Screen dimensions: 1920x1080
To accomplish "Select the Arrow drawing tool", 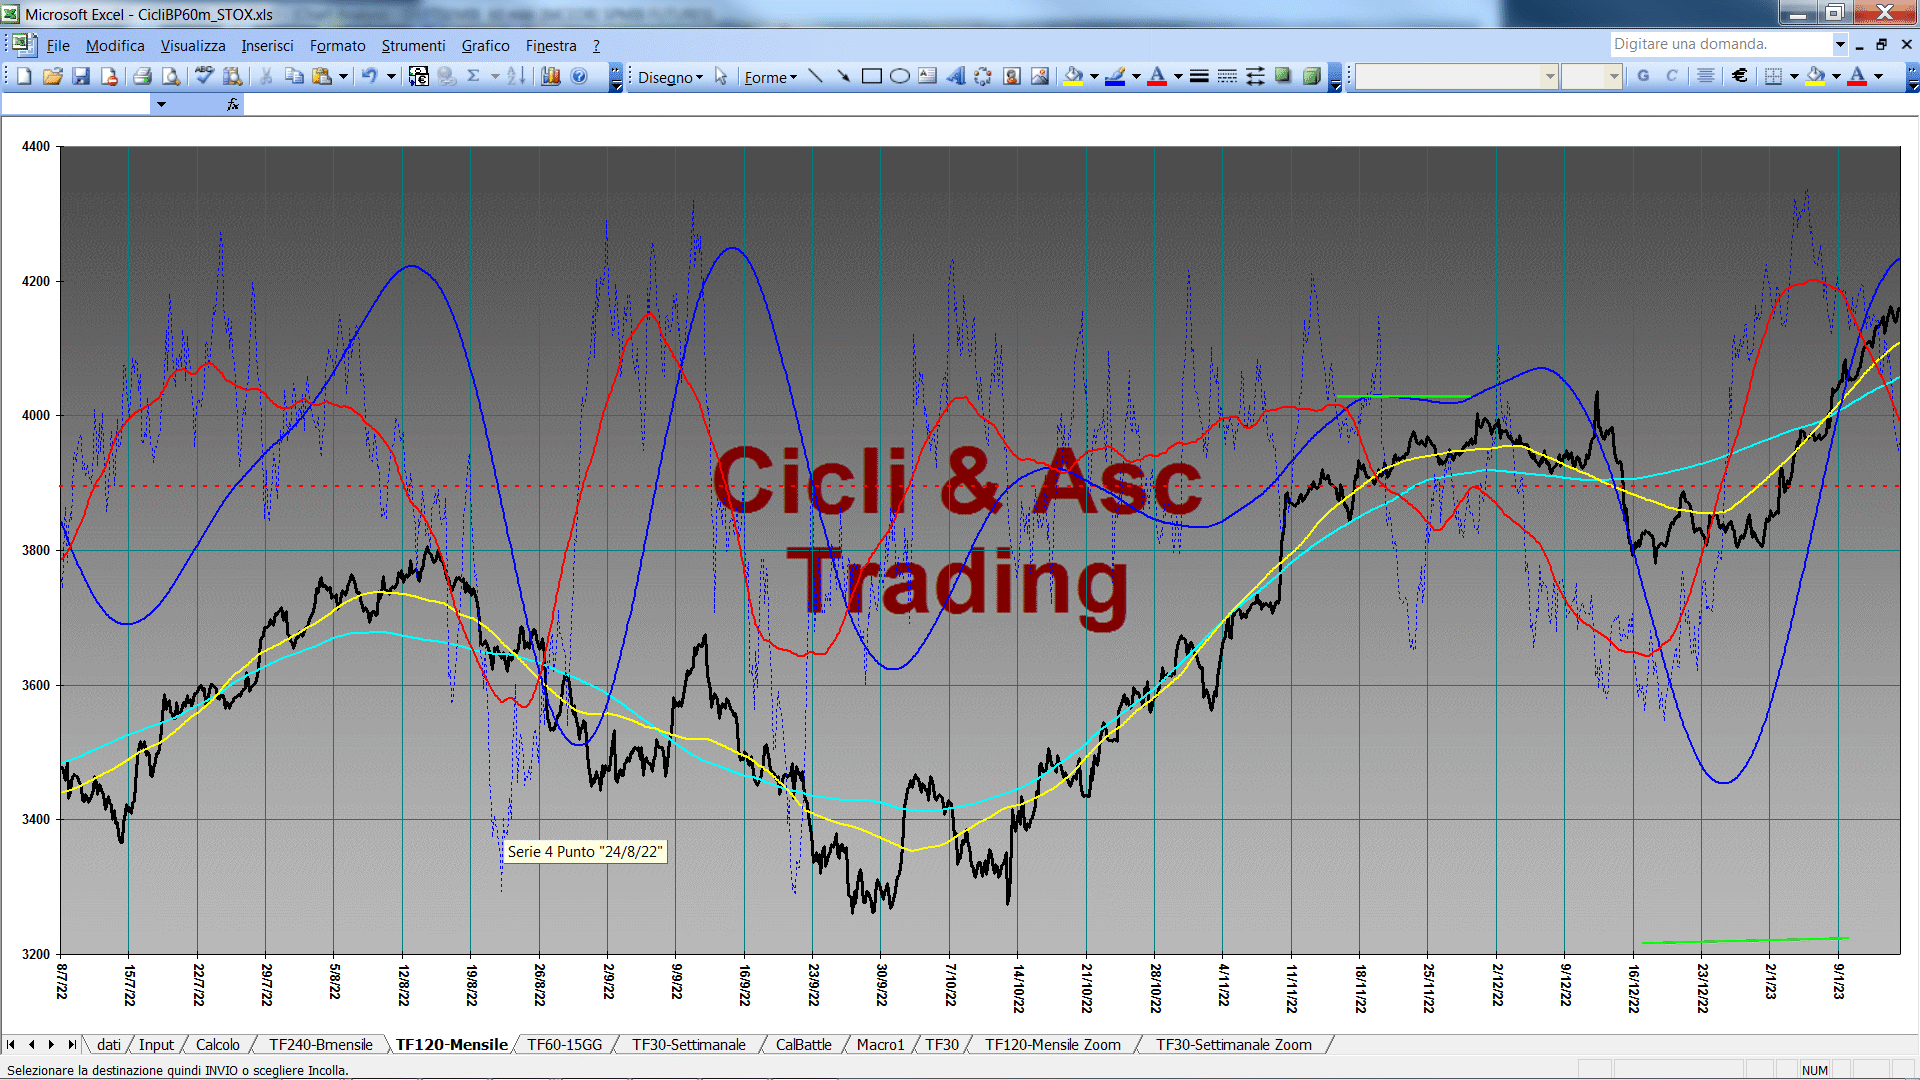I will pos(843,76).
